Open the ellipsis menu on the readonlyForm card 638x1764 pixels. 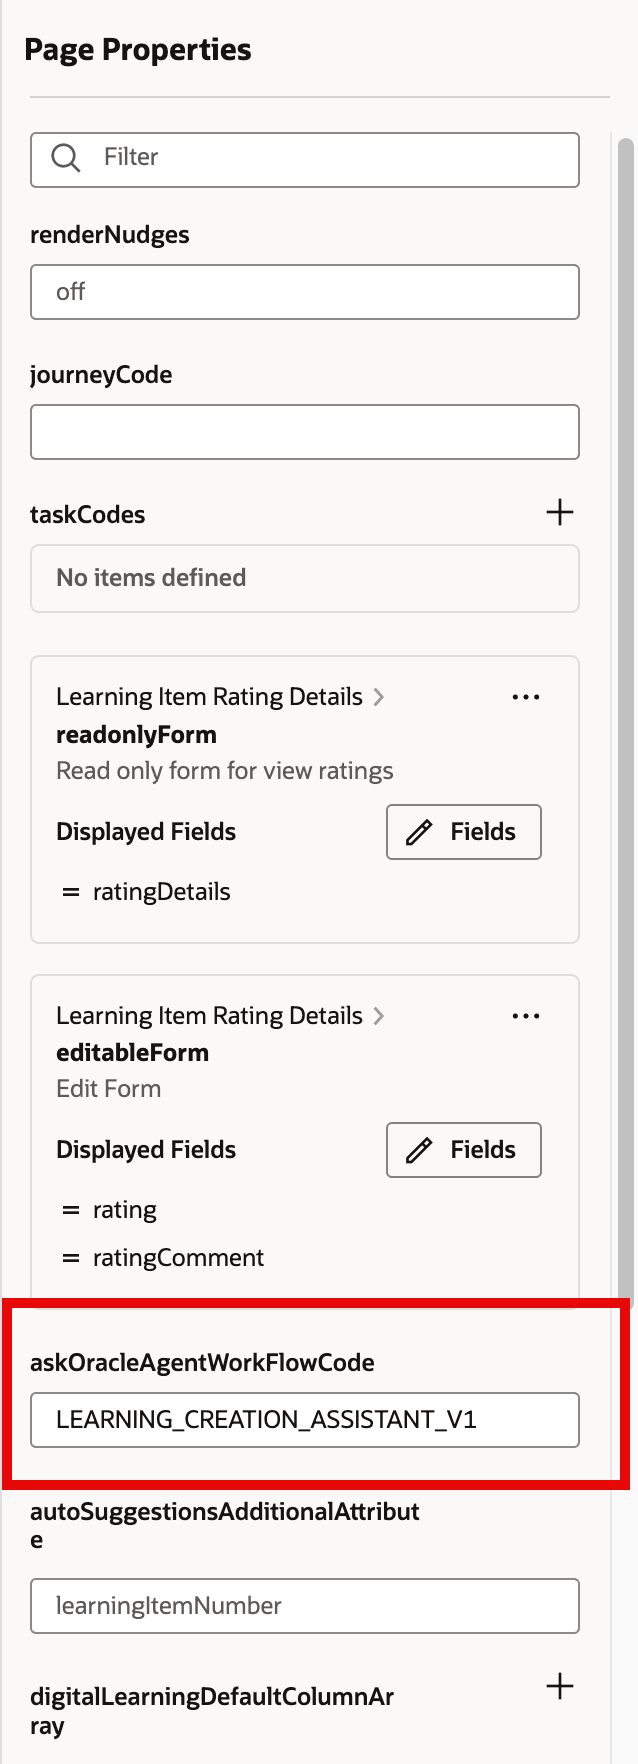pos(525,696)
